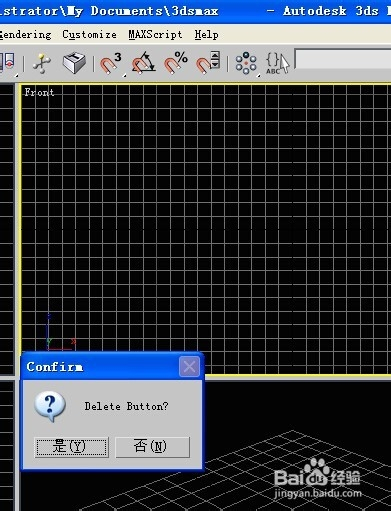Click the named selection sets input field

(343, 60)
